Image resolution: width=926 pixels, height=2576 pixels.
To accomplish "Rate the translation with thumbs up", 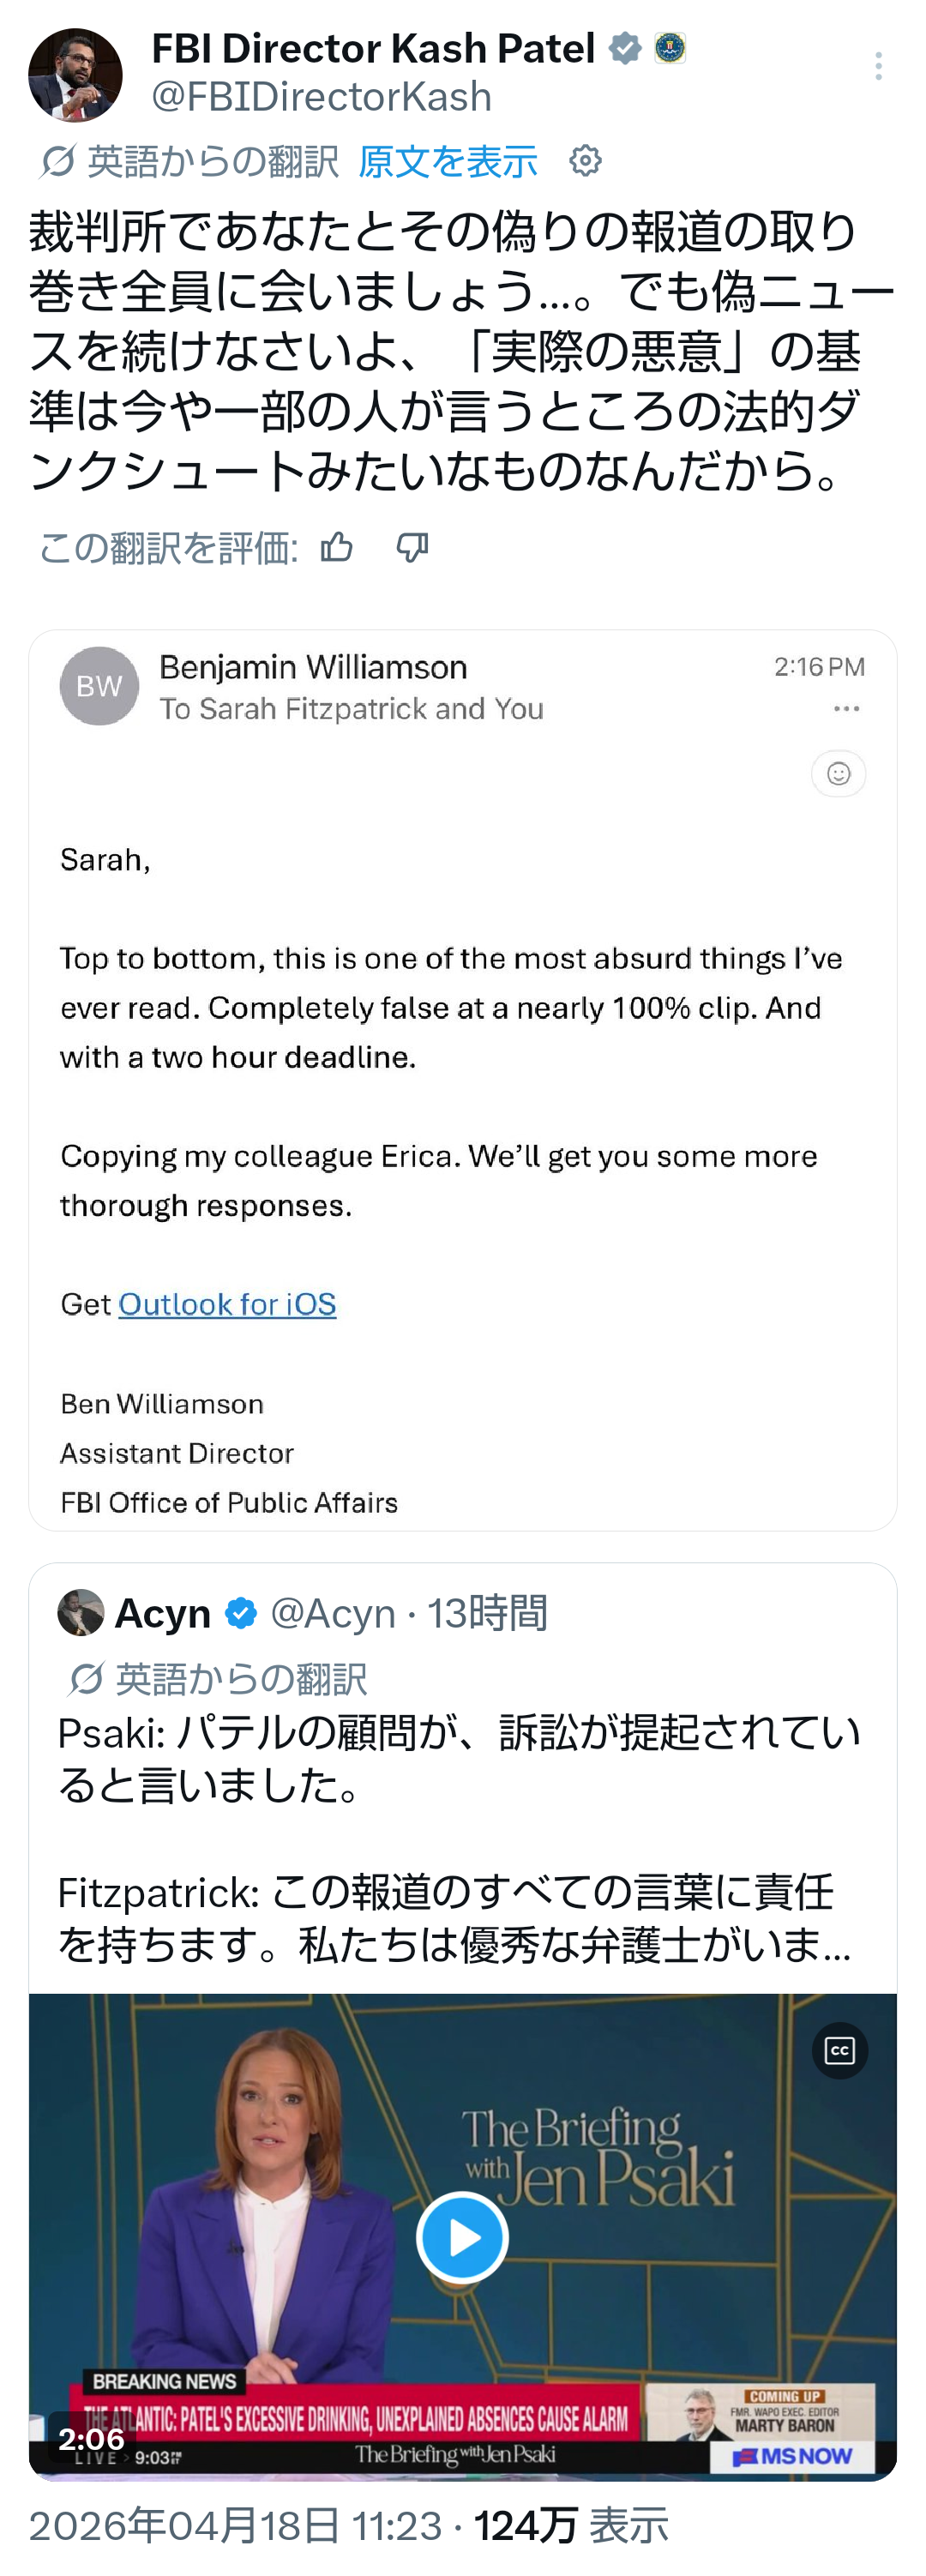I will [x=337, y=547].
